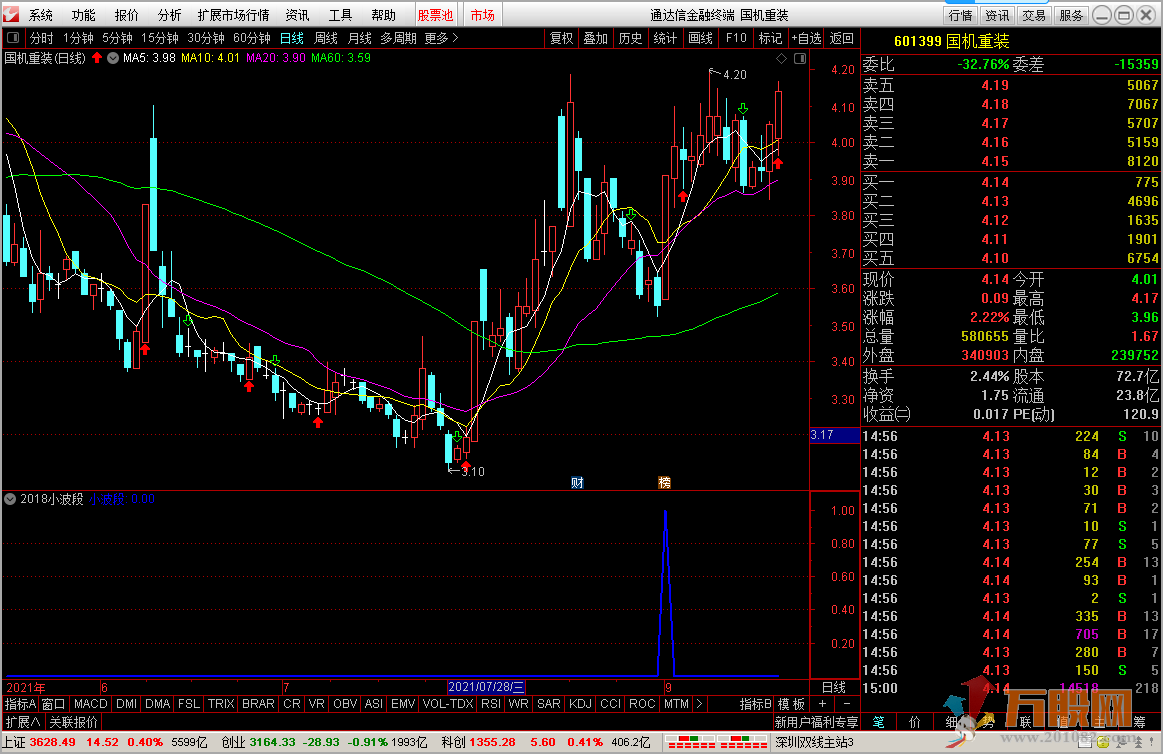Screen dimensions: 1163x754
Task: Select the RSI indicator tab
Action: tap(490, 704)
